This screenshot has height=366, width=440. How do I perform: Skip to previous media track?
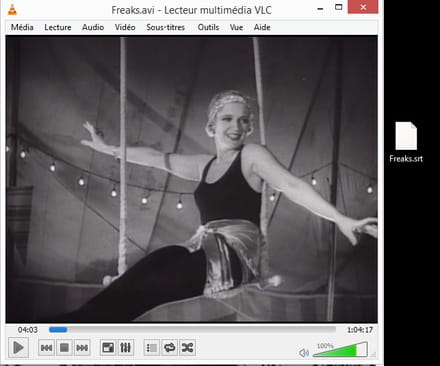(x=46, y=348)
